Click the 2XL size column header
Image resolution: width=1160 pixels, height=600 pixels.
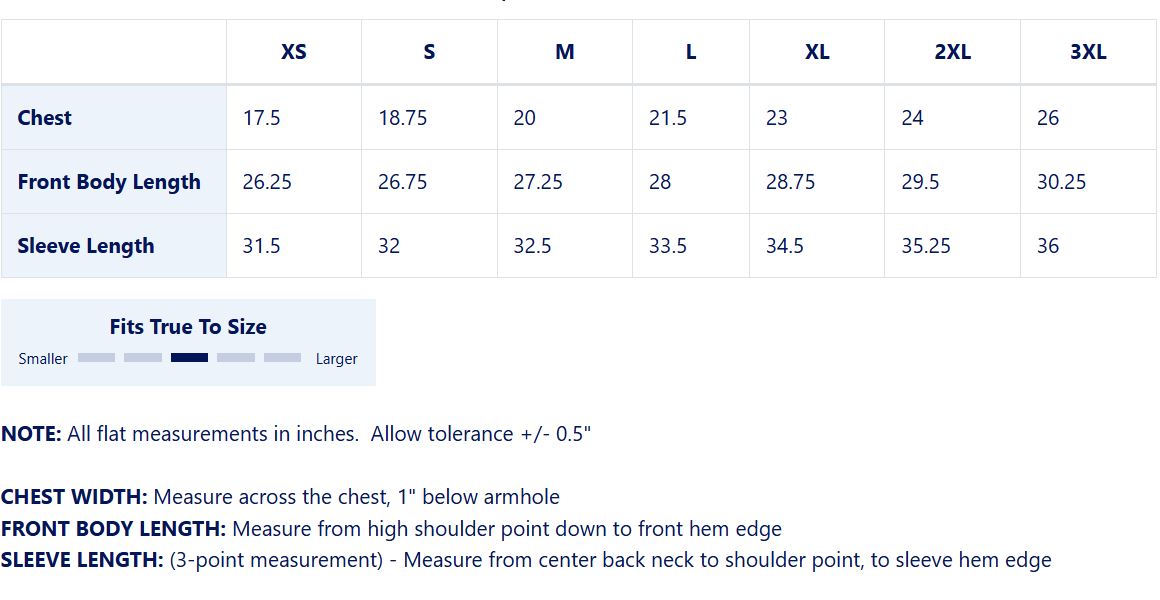(952, 52)
